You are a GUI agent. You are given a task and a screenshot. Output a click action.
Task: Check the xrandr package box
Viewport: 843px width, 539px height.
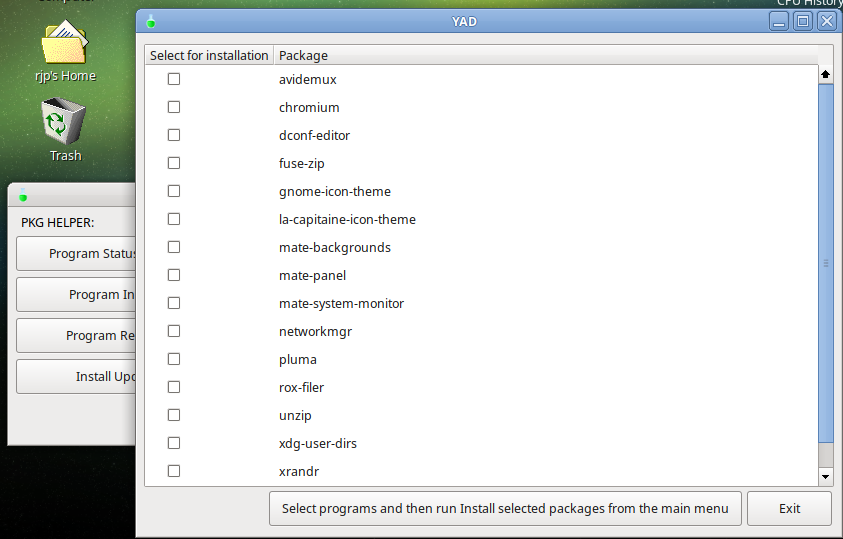tap(174, 471)
